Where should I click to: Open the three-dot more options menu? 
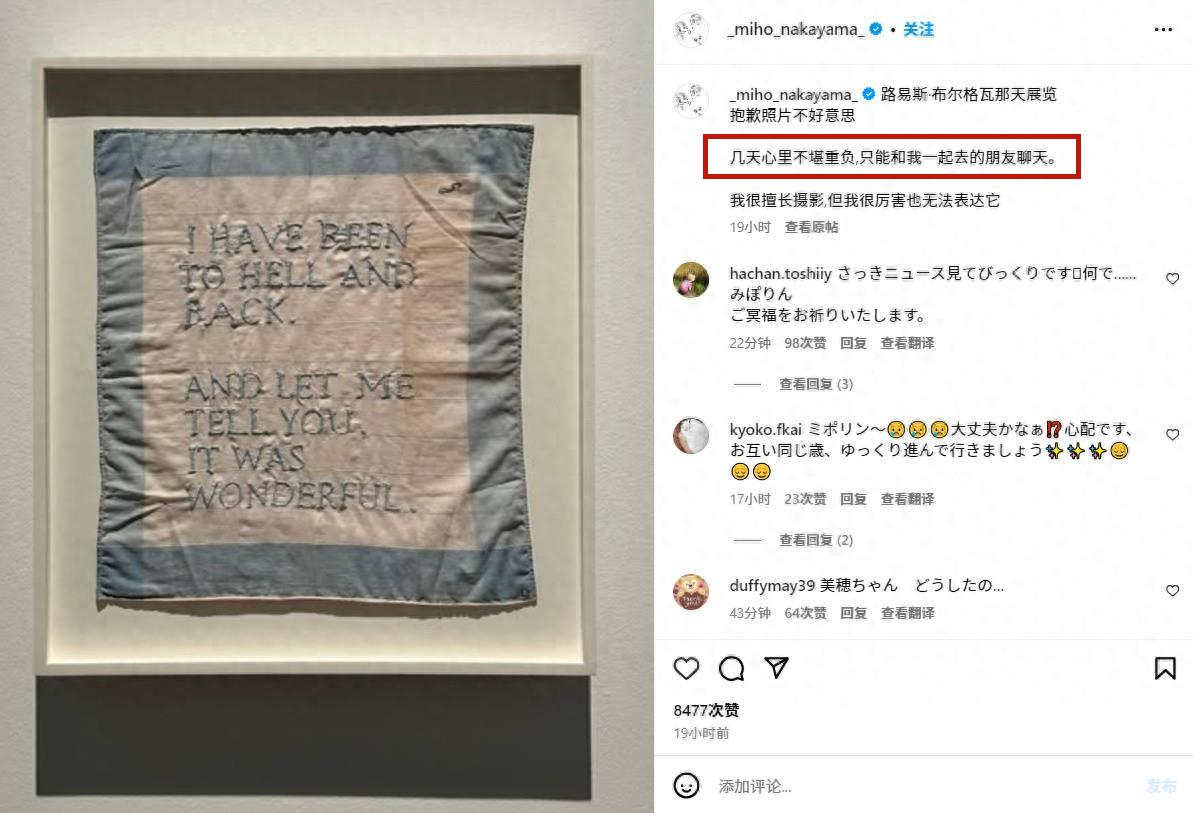point(1163,30)
